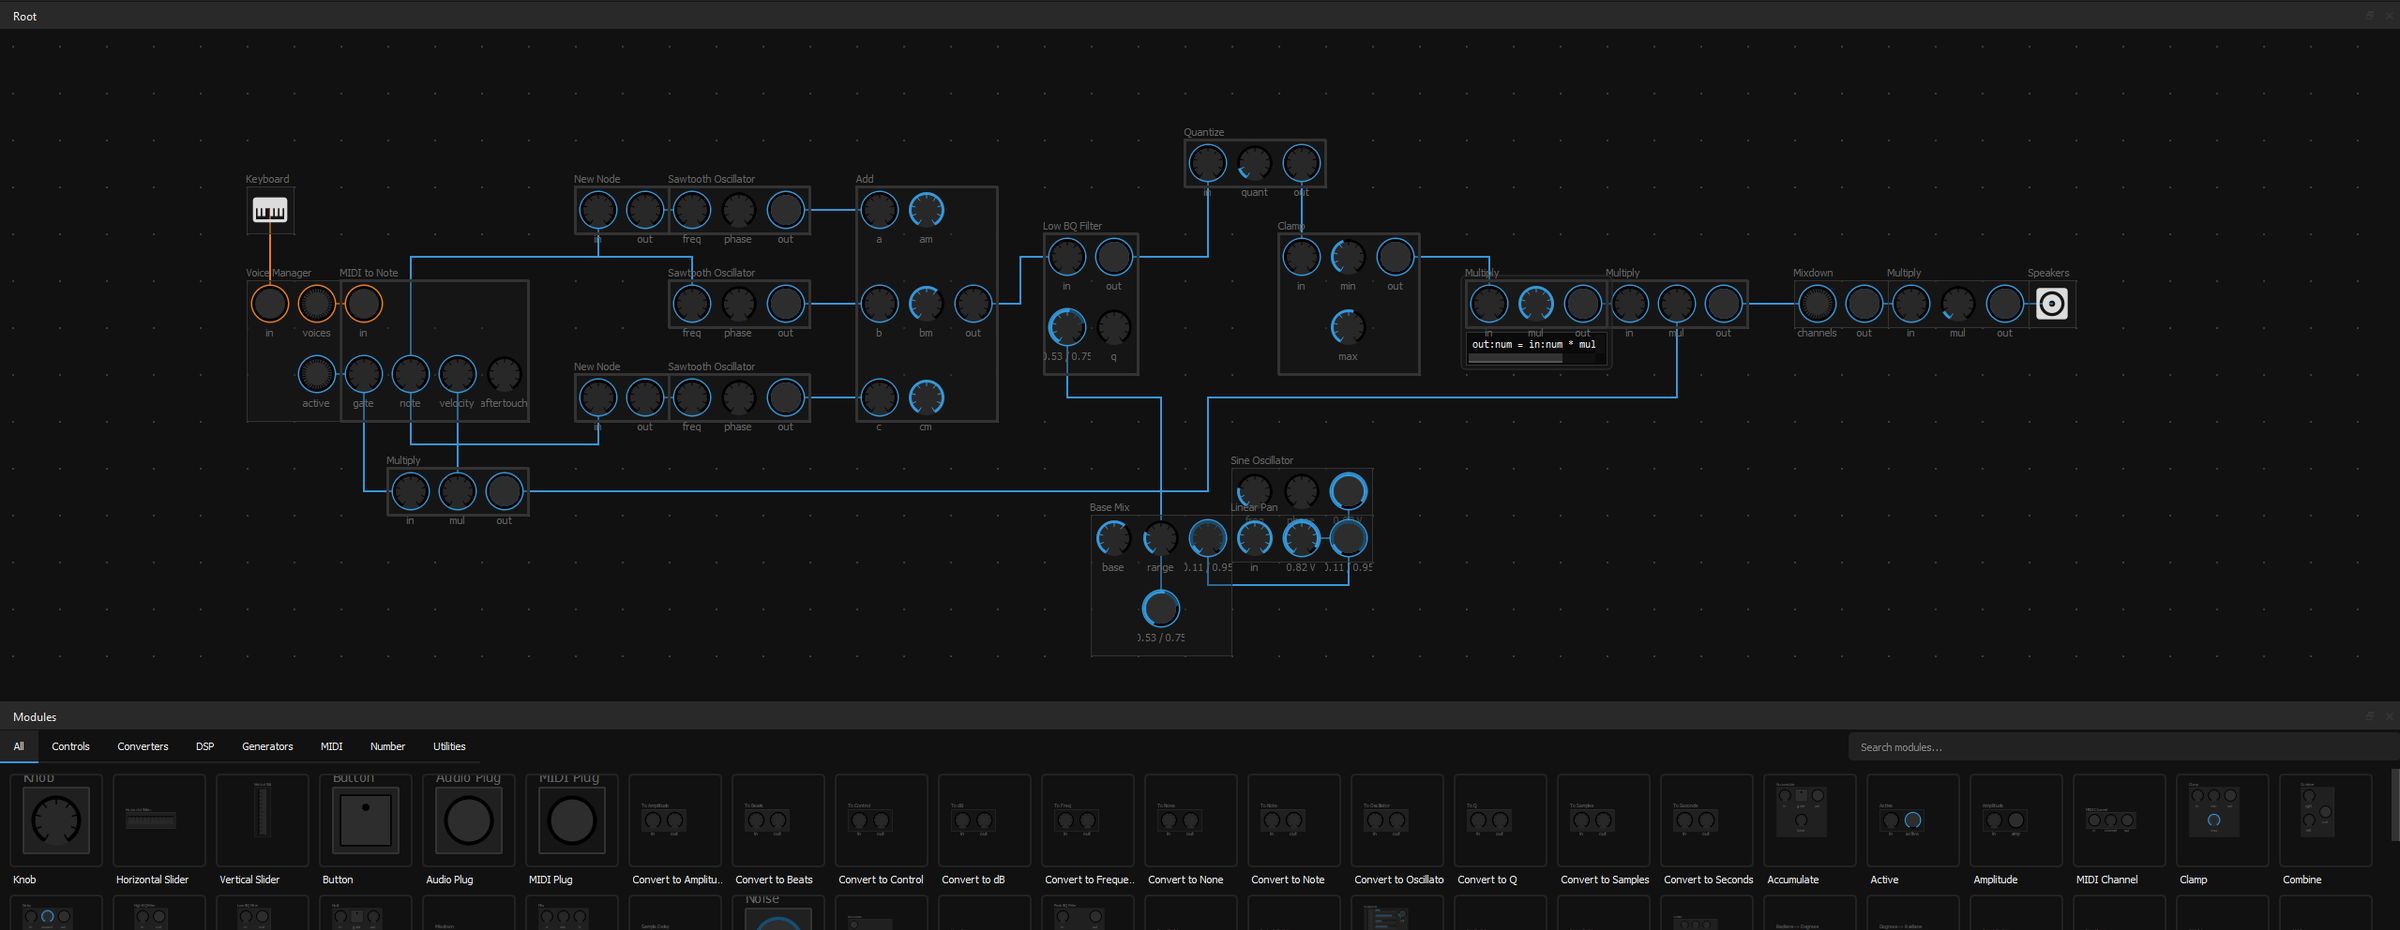2400x930 pixels.
Task: Select the MIDI Plug module
Action: [571, 820]
